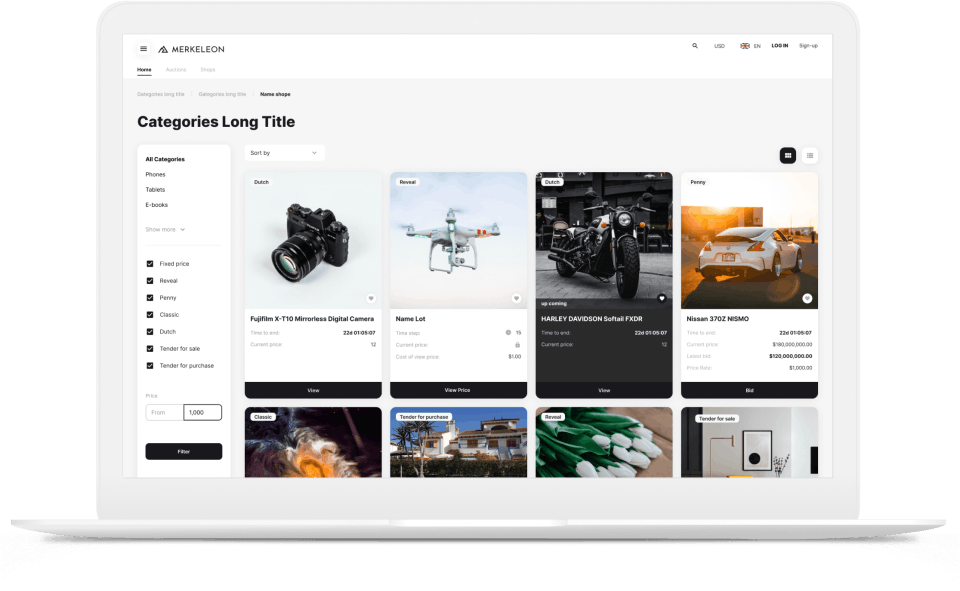Open search with the magnifier icon
The width and height of the screenshot is (960, 591).
(x=695, y=46)
